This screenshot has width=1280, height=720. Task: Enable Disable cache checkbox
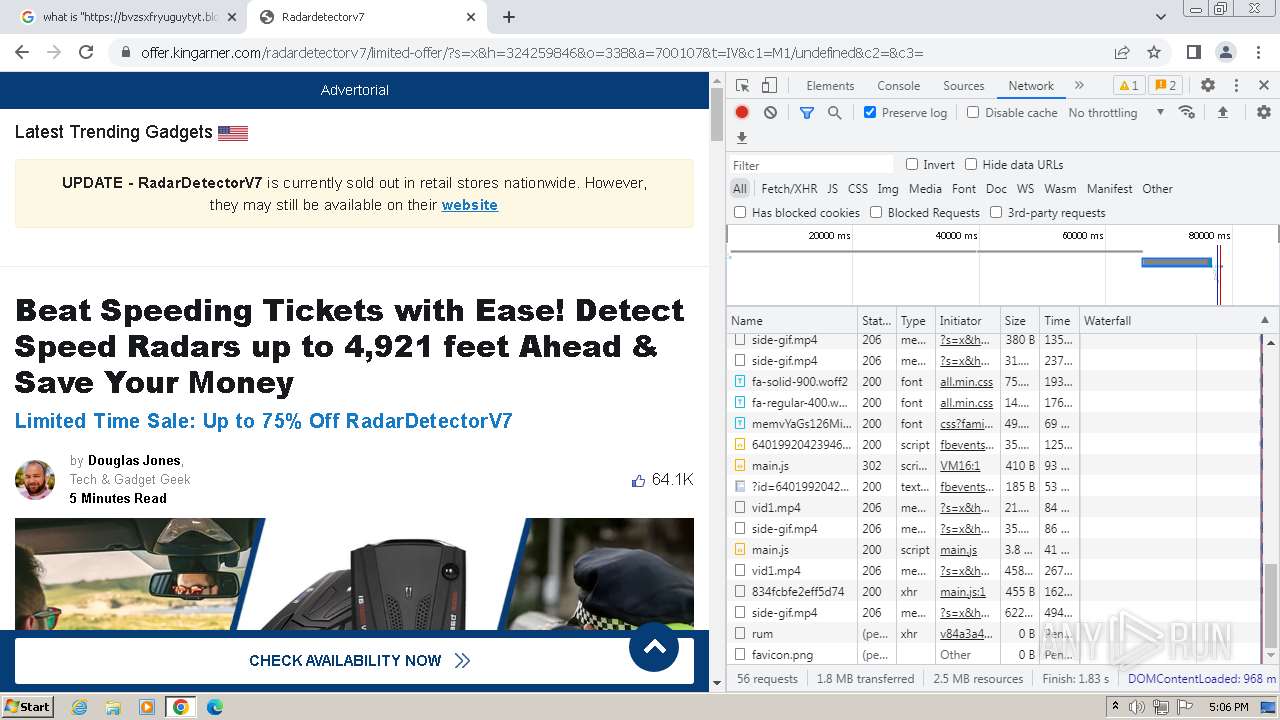[x=973, y=112]
